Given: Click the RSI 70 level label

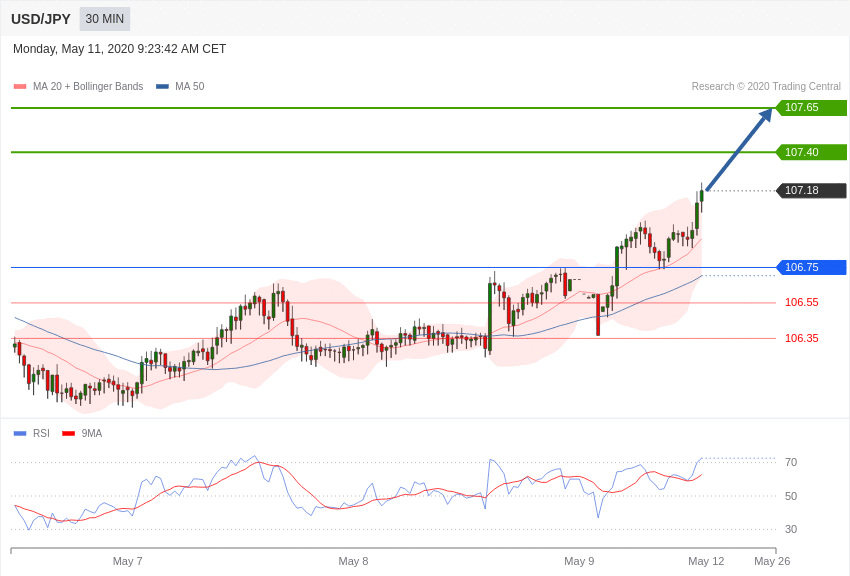Looking at the screenshot, I should pos(791,462).
